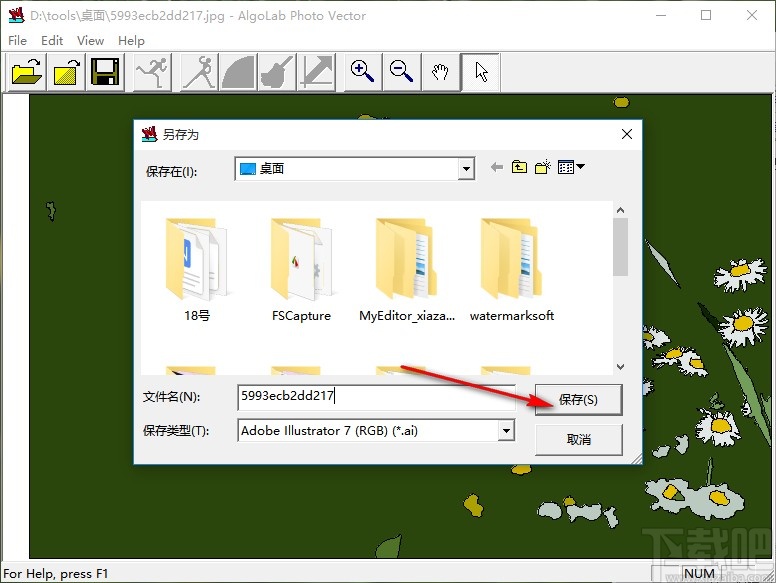Click the 文件名 filename input field
The height and width of the screenshot is (583, 776).
pyautogui.click(x=375, y=396)
